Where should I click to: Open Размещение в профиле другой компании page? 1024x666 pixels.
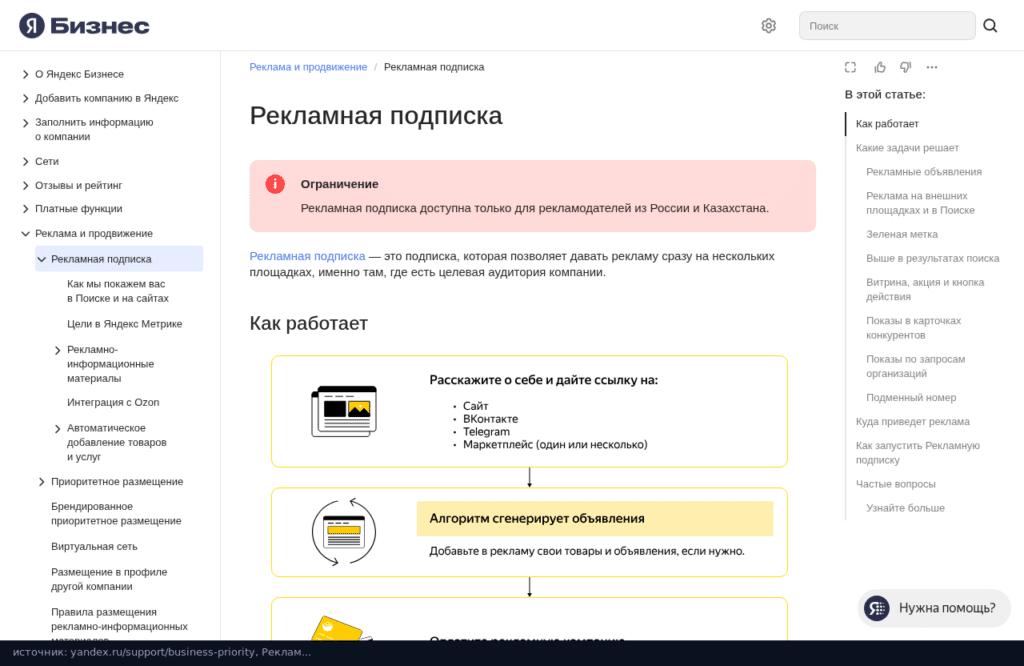109,579
